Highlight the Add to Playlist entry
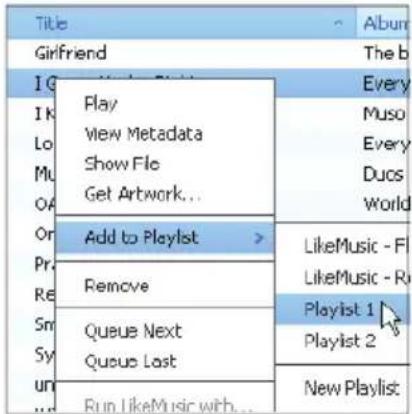412x414 pixels. (x=165, y=238)
